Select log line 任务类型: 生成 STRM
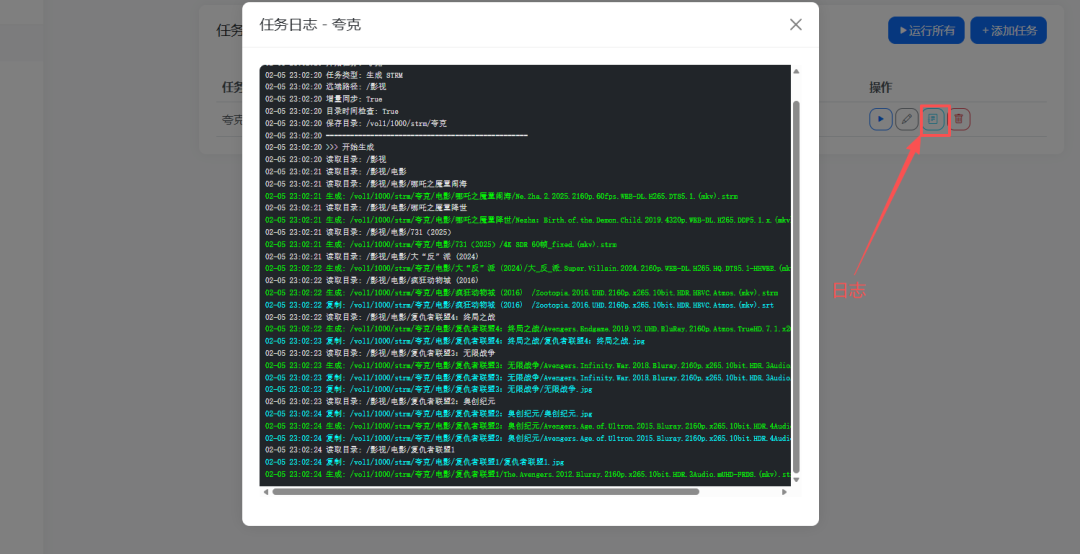 334,75
